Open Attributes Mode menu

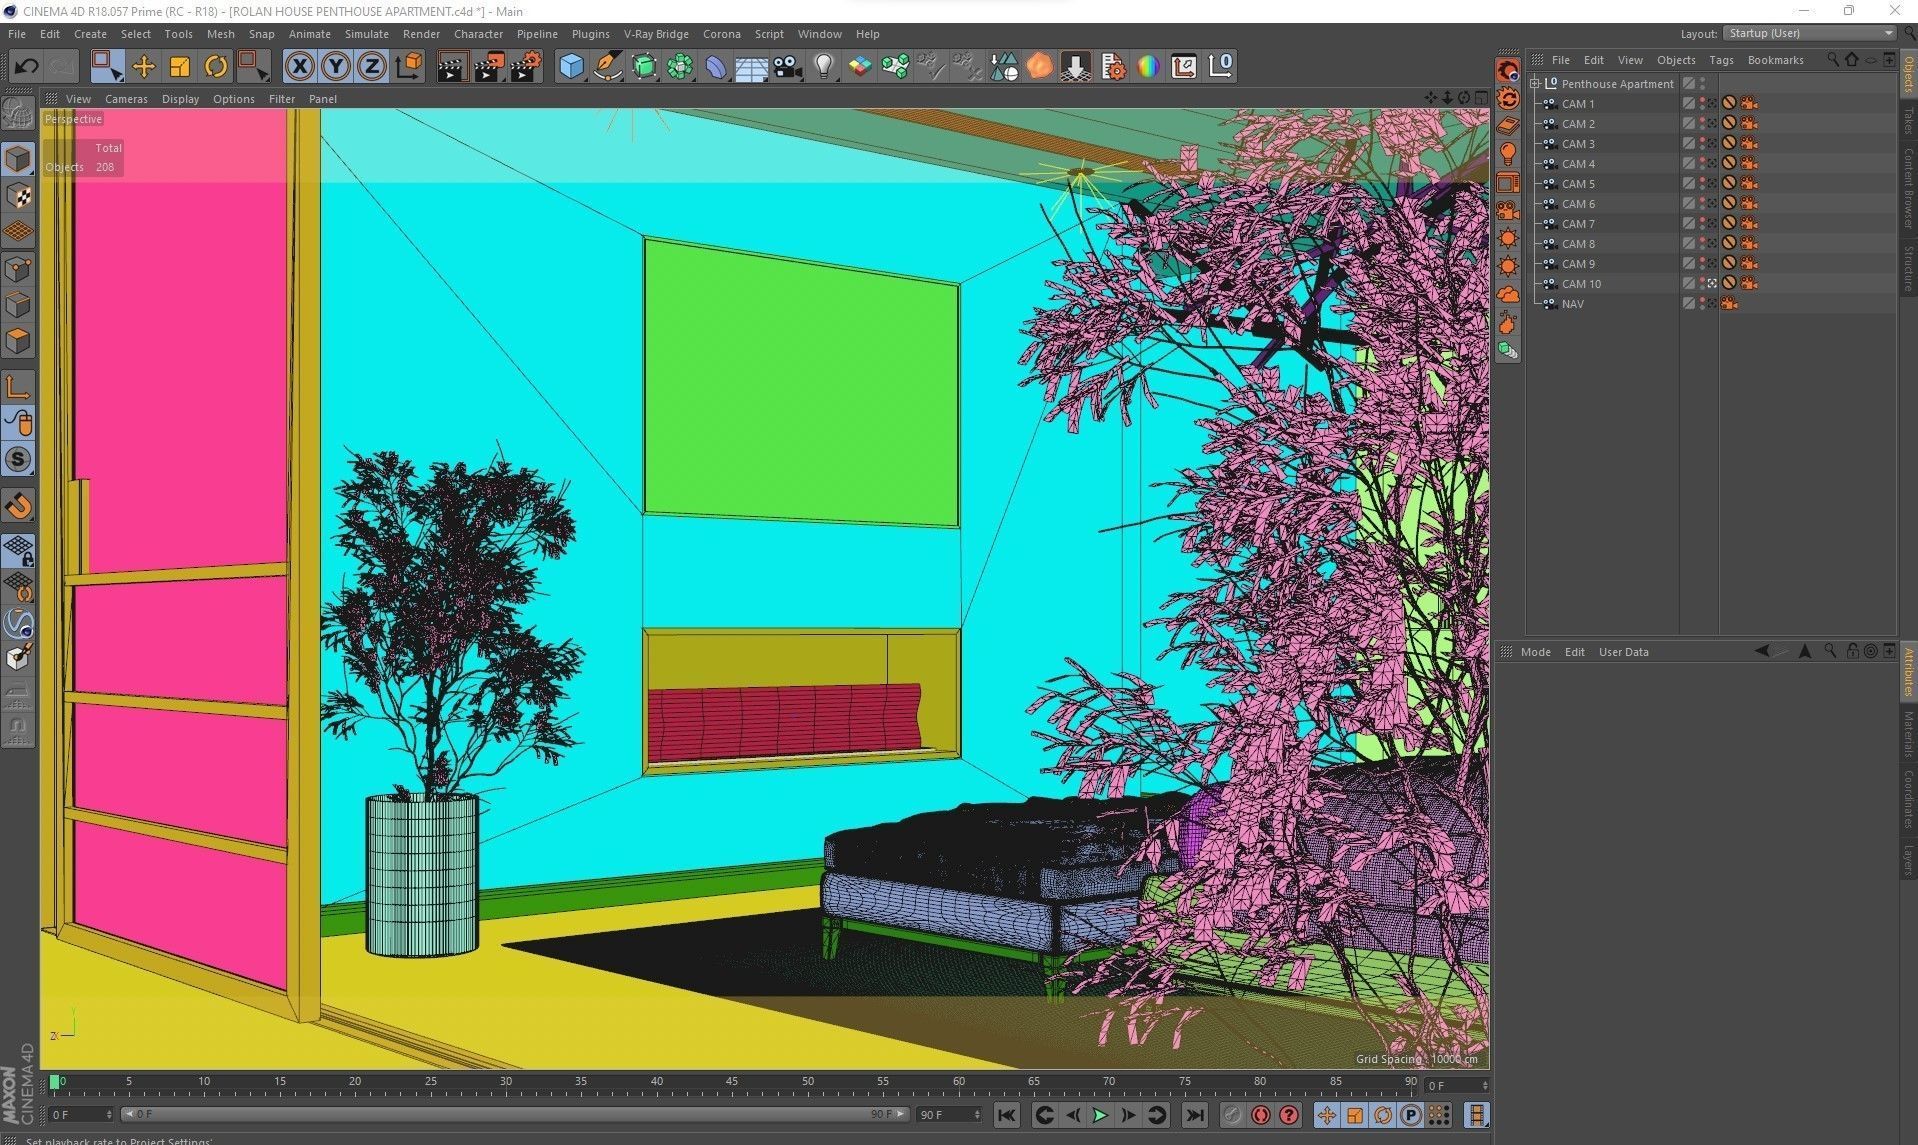pos(1535,652)
